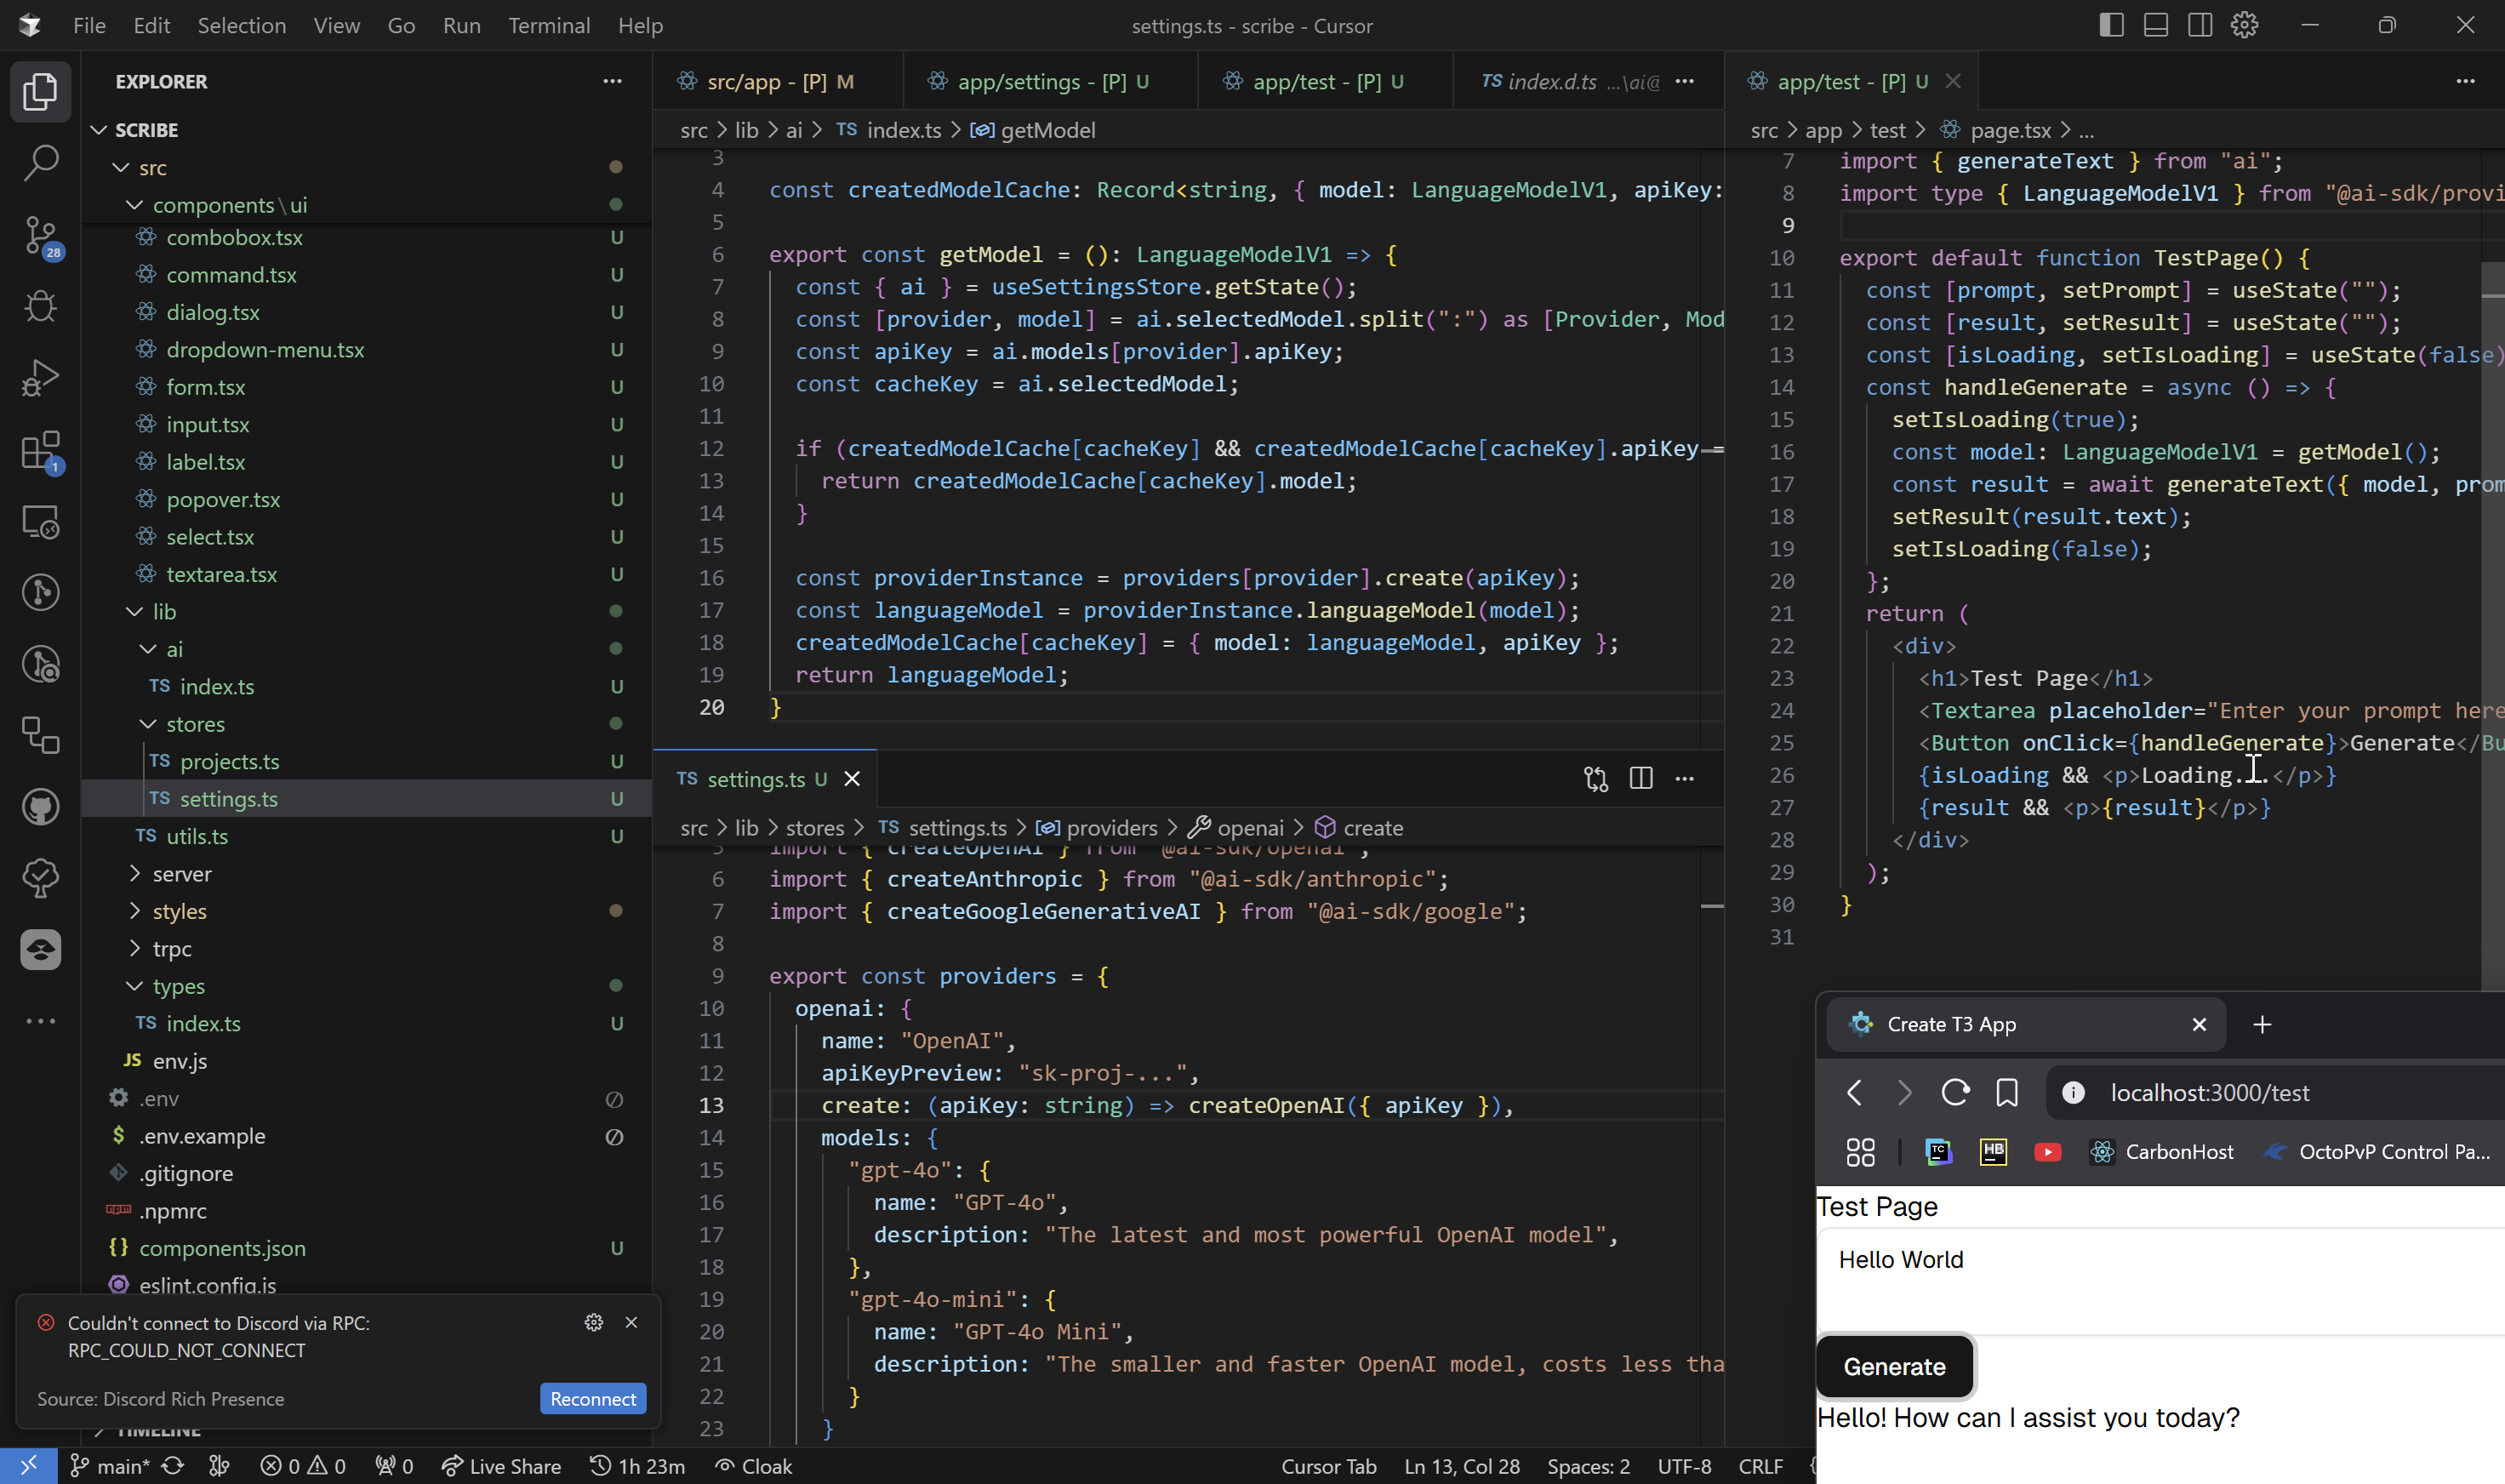Switch to src/app - [P] tab
Image resolution: width=2505 pixels, height=1484 pixels.
point(778,81)
